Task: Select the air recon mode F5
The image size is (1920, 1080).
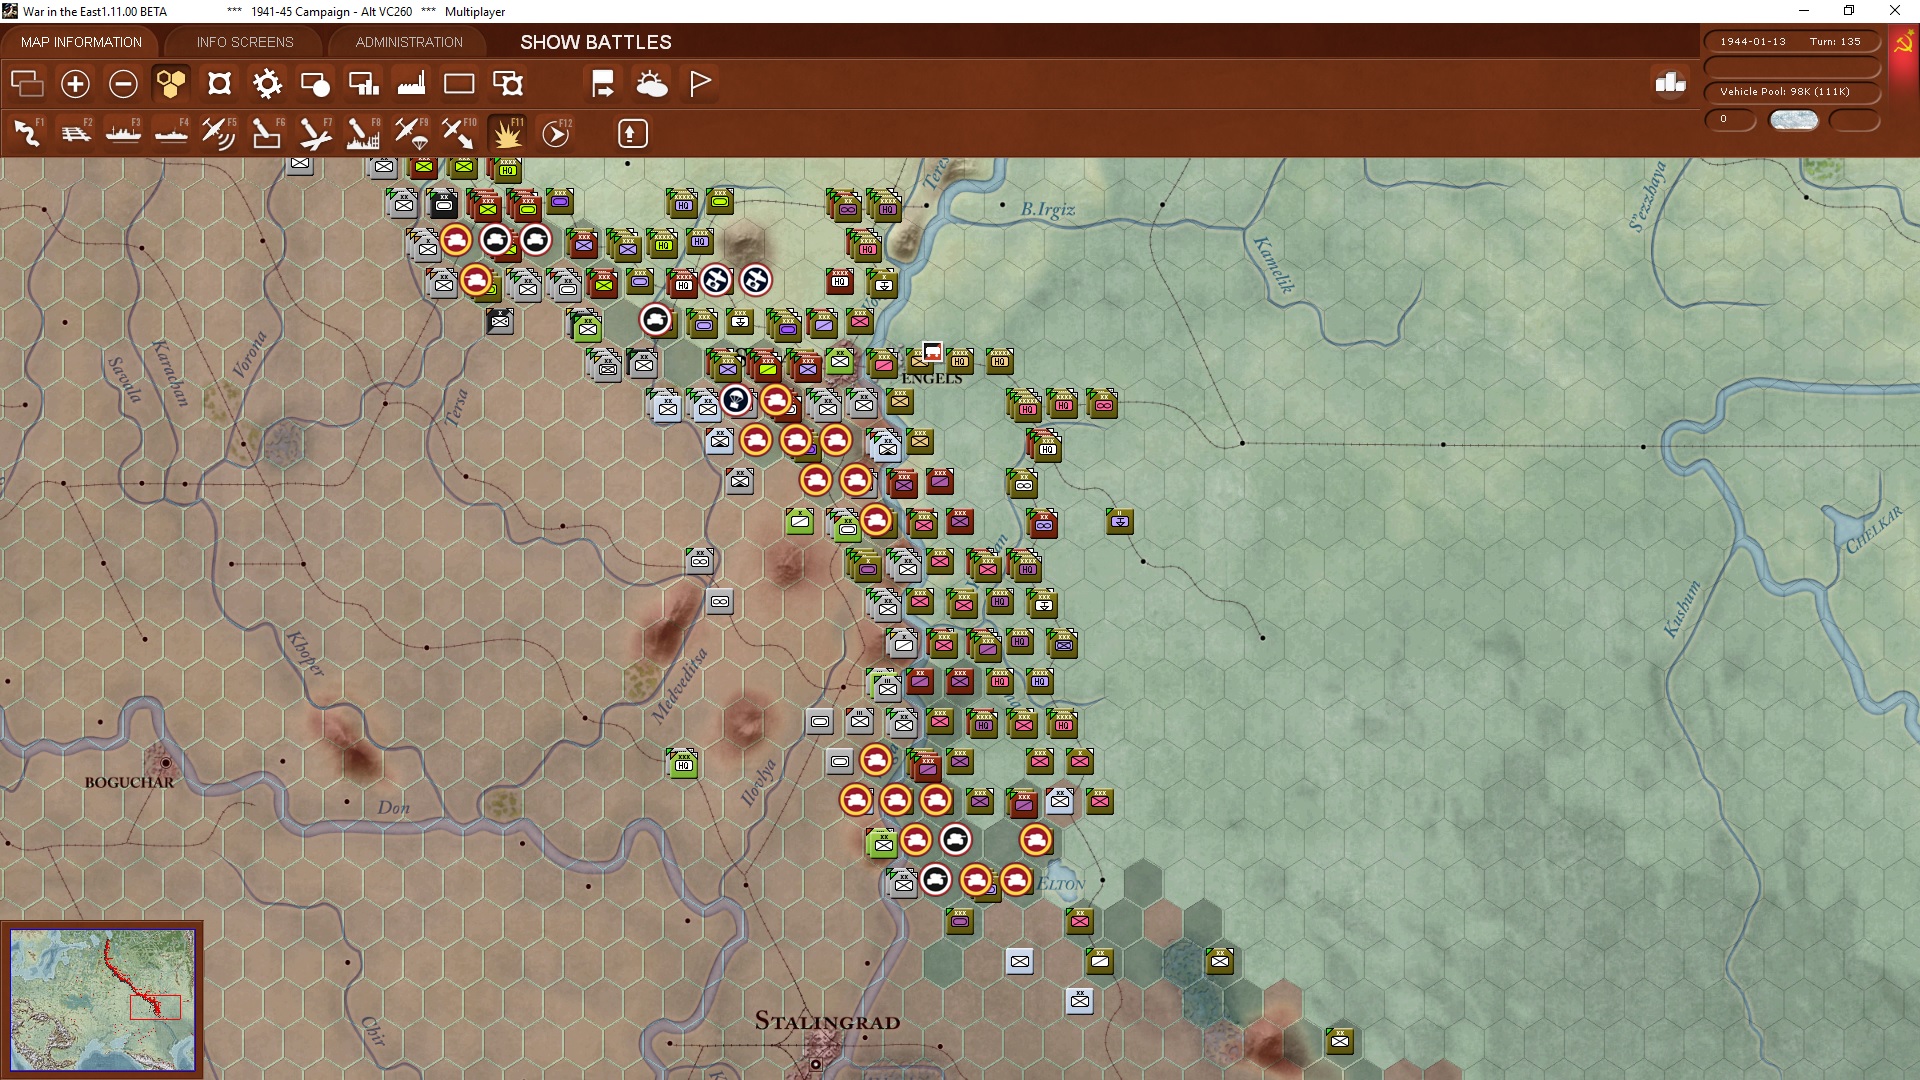Action: pyautogui.click(x=218, y=133)
